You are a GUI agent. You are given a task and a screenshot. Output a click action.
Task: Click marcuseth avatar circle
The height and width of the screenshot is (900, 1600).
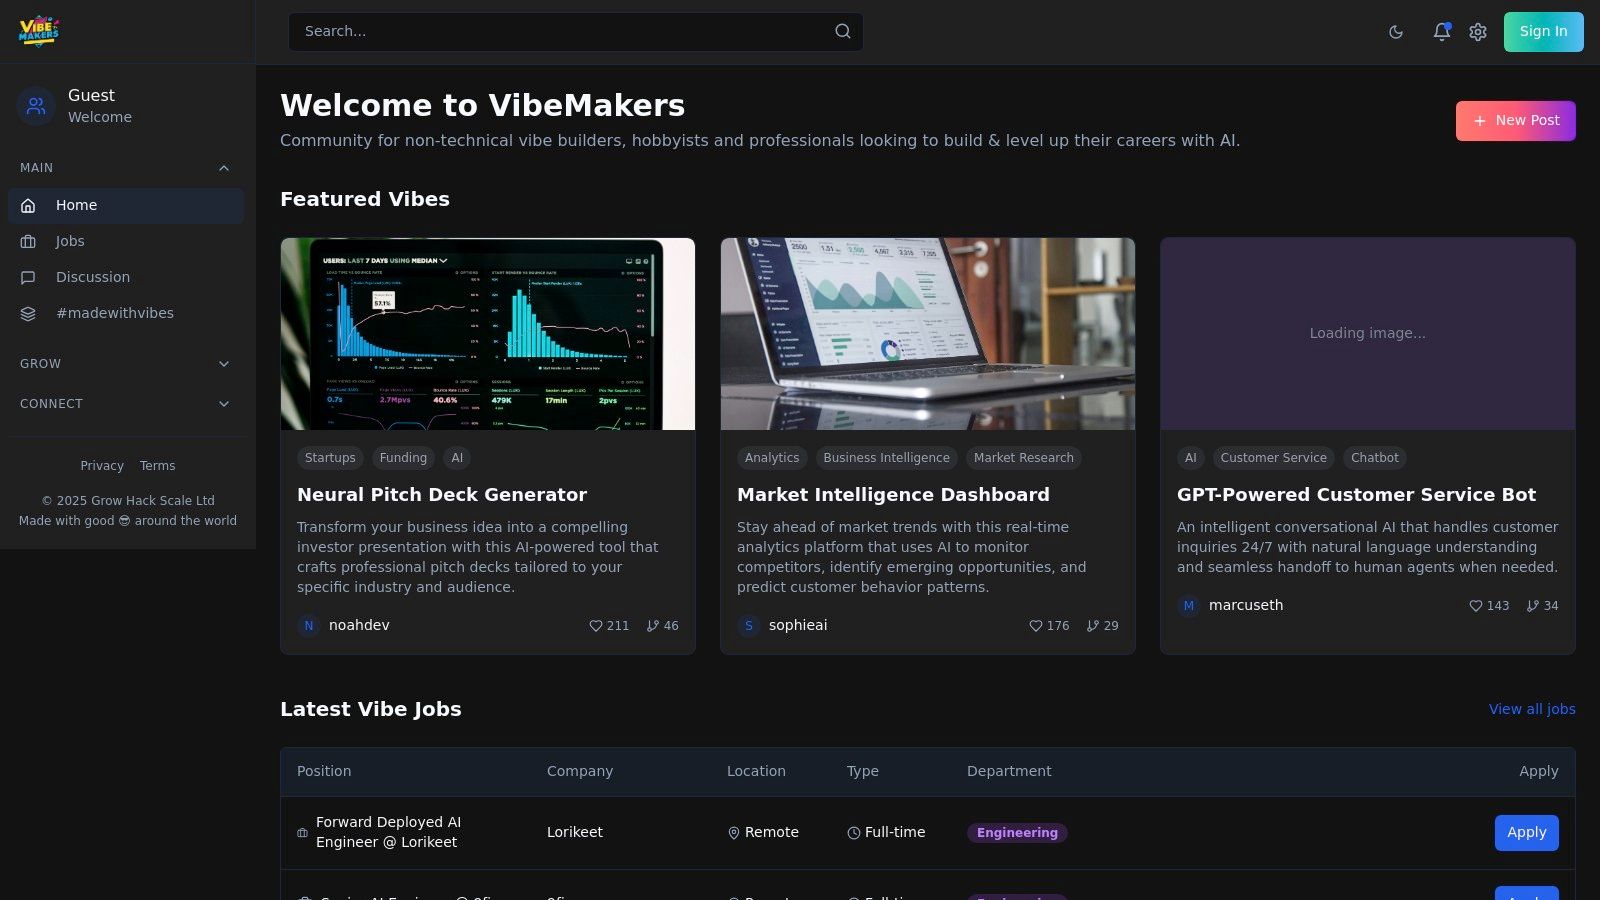coord(1189,606)
